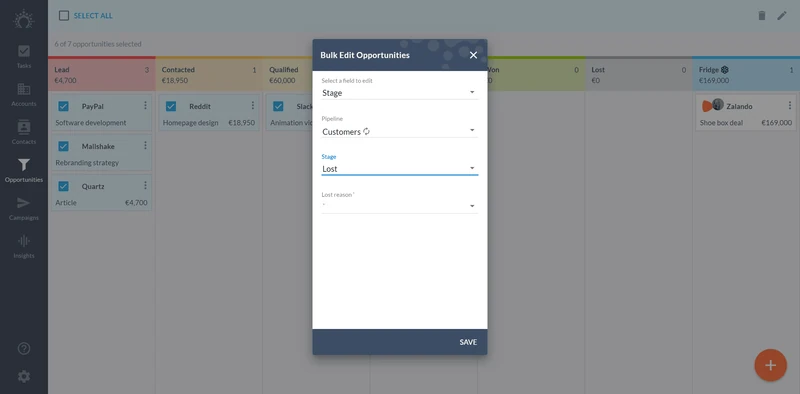This screenshot has height=394, width=800.
Task: Click the Lead column header
Action: 102,75
